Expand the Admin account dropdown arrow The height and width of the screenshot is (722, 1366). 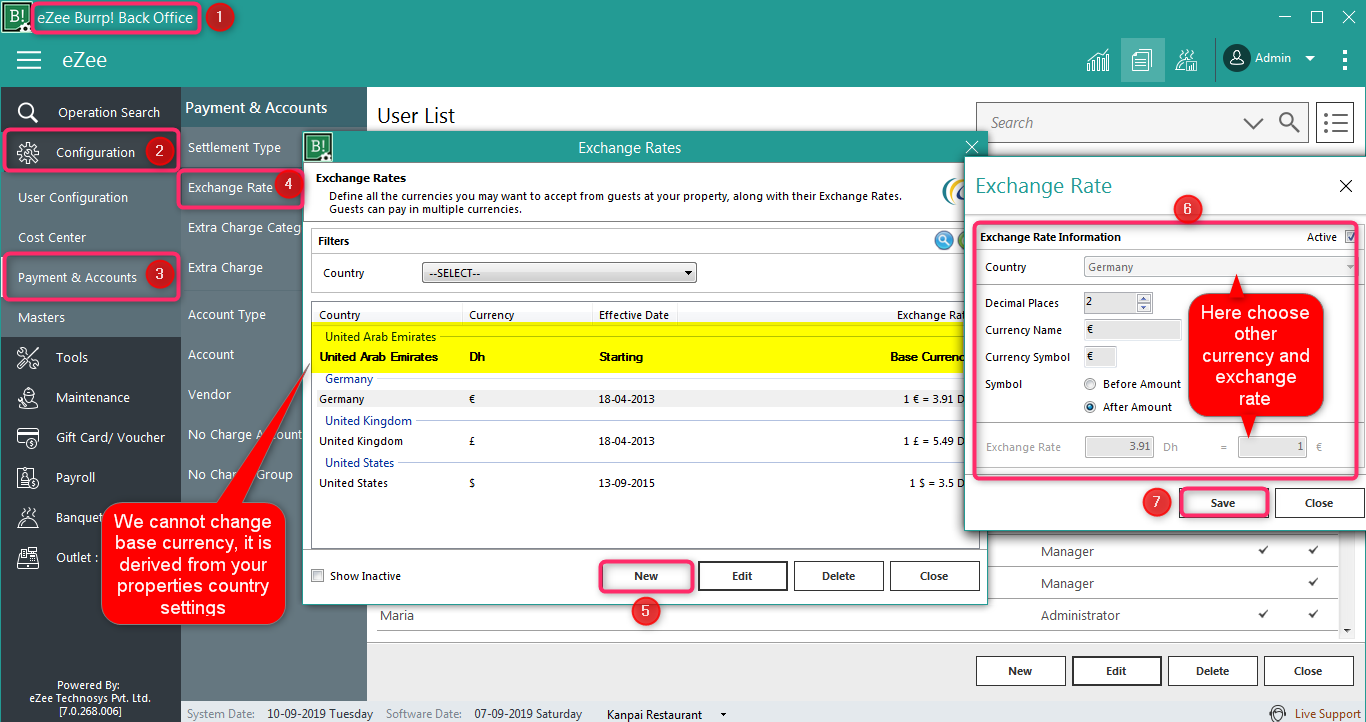pyautogui.click(x=1310, y=58)
